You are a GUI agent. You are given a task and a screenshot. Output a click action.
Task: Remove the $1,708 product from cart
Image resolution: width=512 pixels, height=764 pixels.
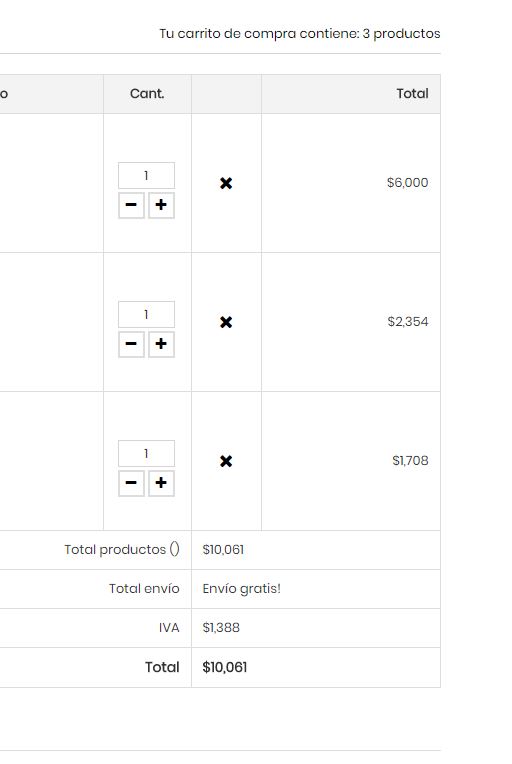coord(226,461)
